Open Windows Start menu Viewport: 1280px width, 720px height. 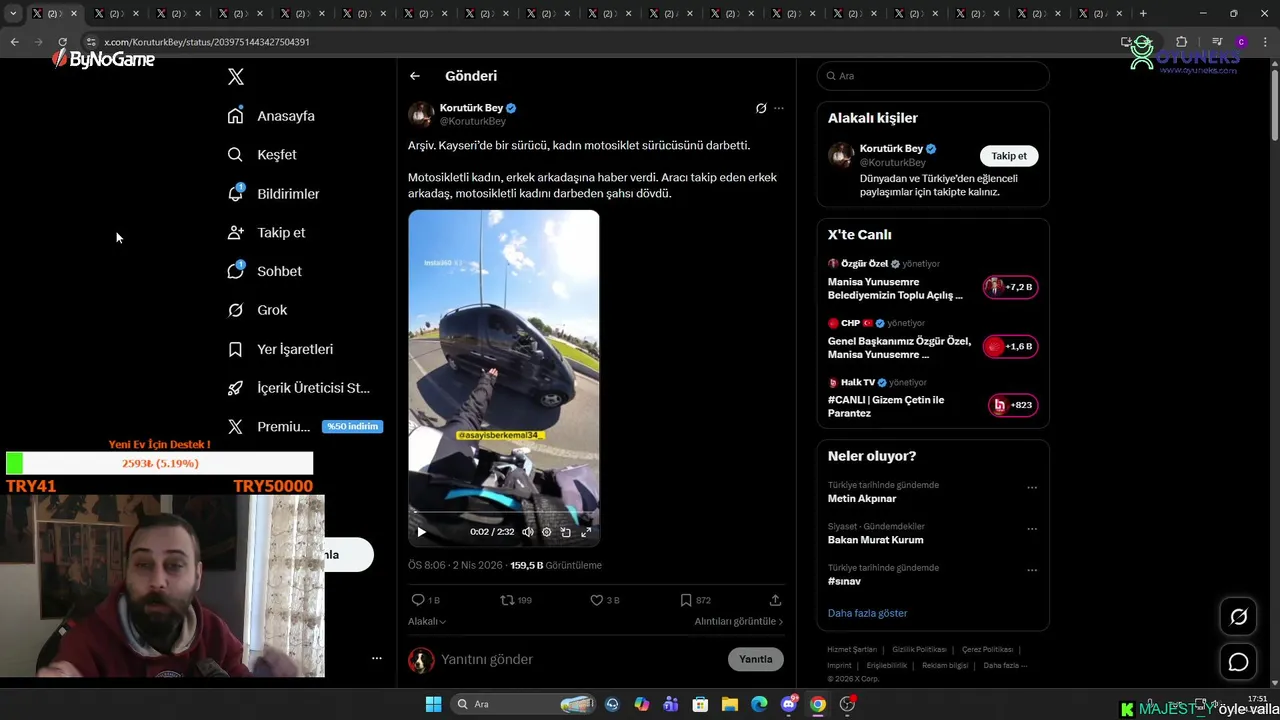(433, 704)
